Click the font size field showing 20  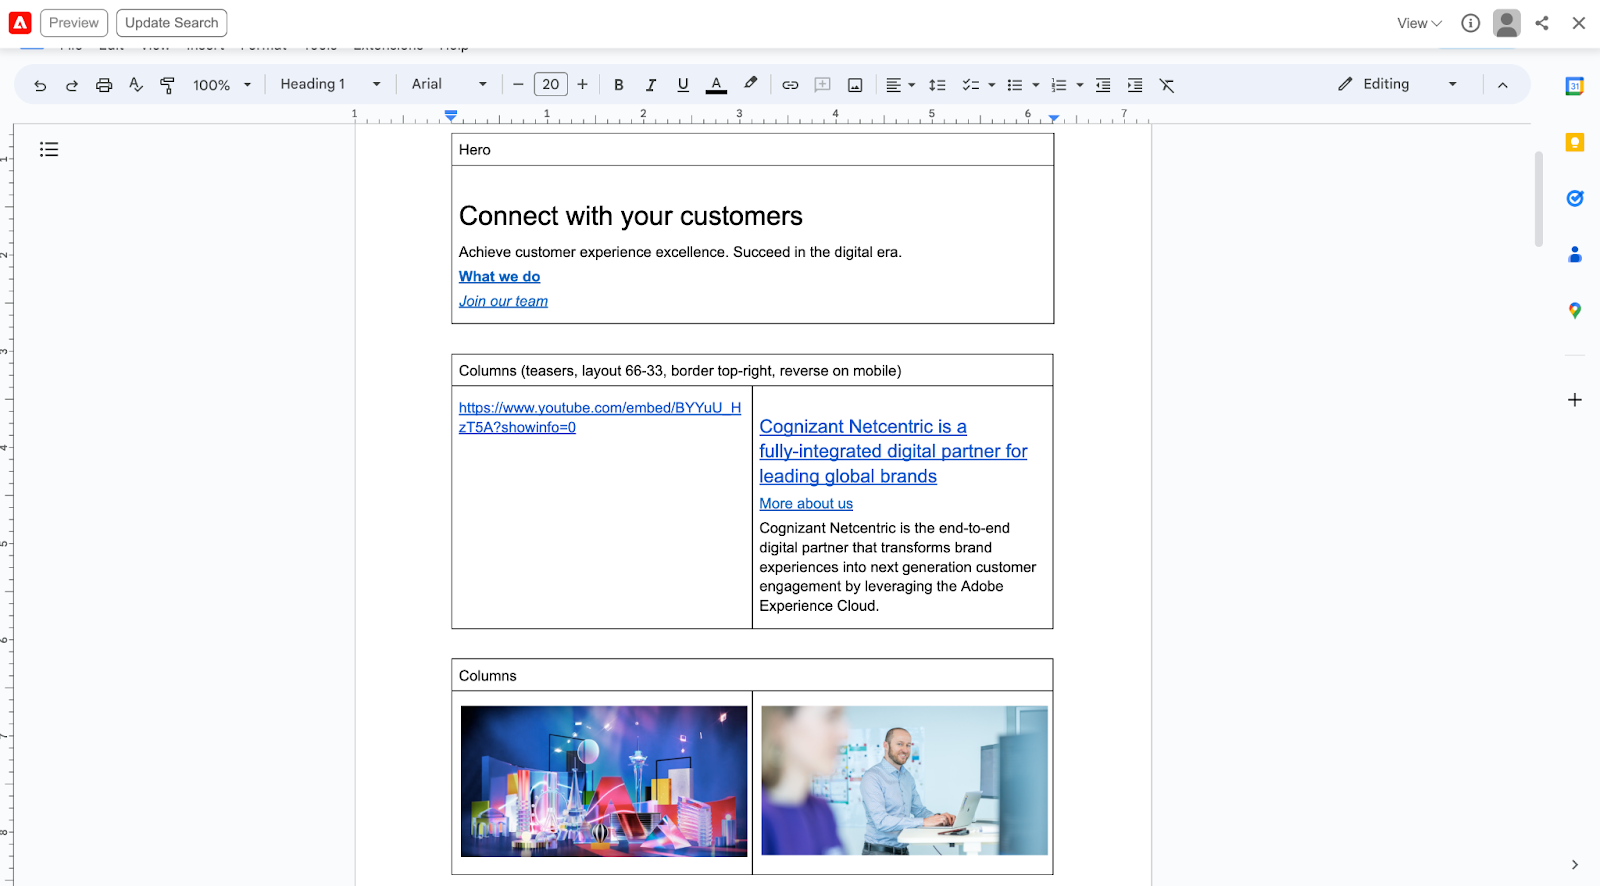tap(550, 85)
